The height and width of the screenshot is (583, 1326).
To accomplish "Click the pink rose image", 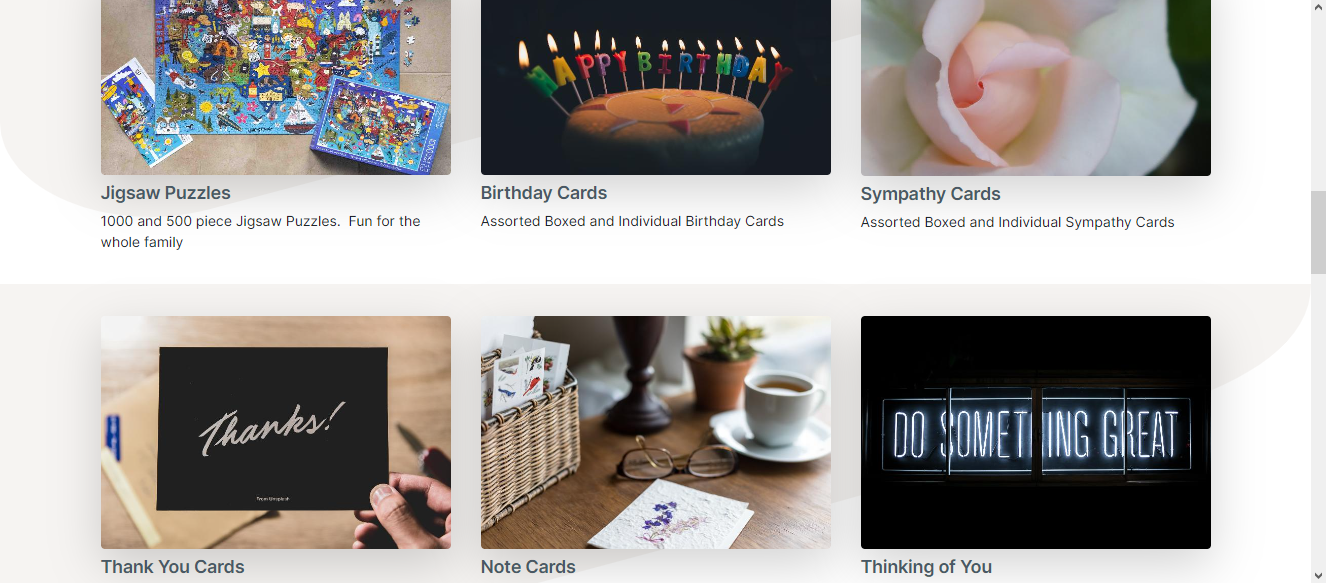I will tap(1036, 88).
